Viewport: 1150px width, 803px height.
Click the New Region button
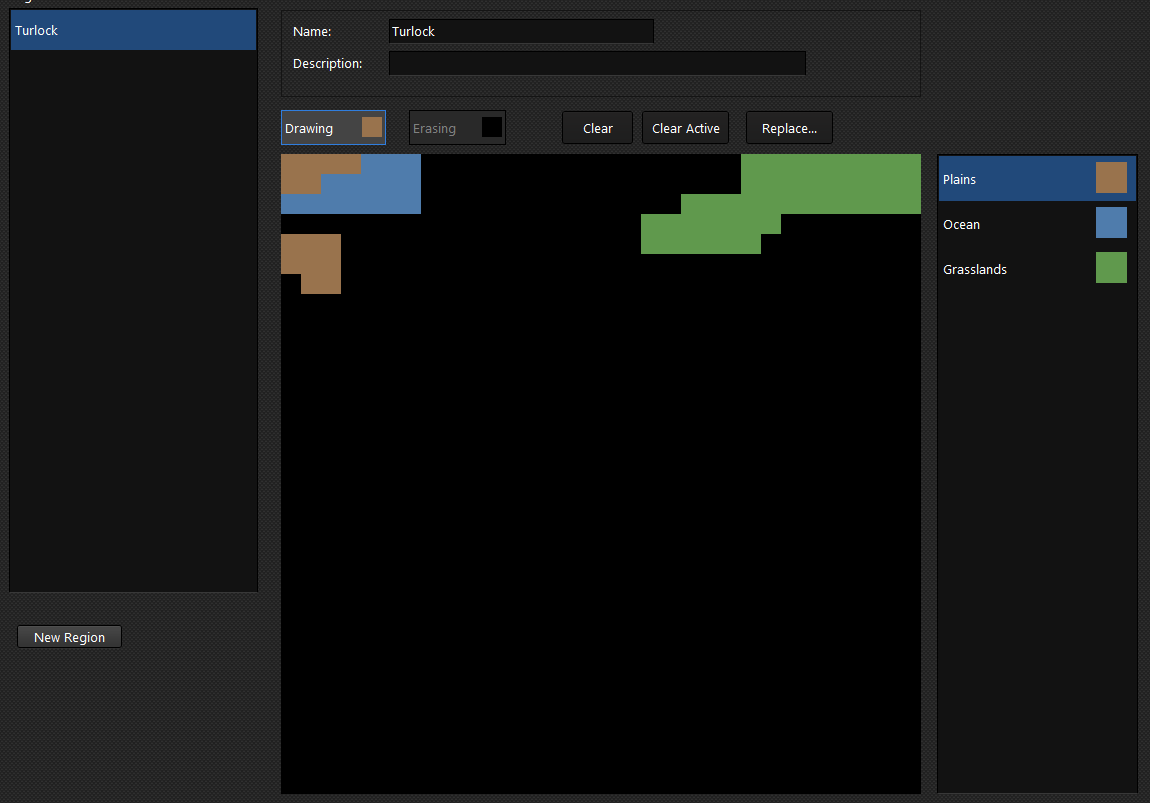pos(69,636)
